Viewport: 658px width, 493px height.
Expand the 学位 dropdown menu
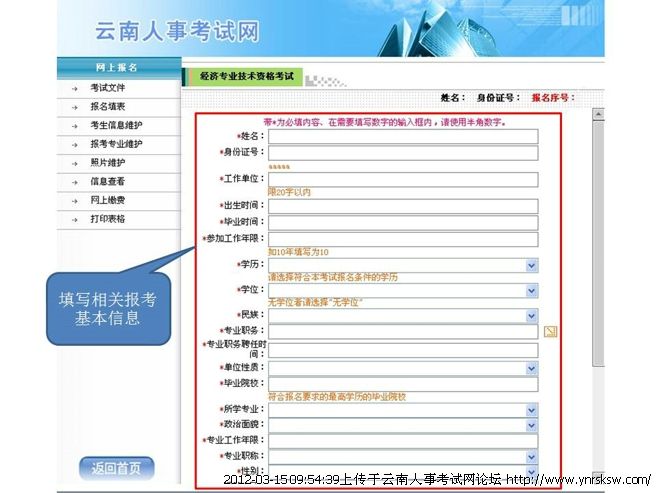531,290
